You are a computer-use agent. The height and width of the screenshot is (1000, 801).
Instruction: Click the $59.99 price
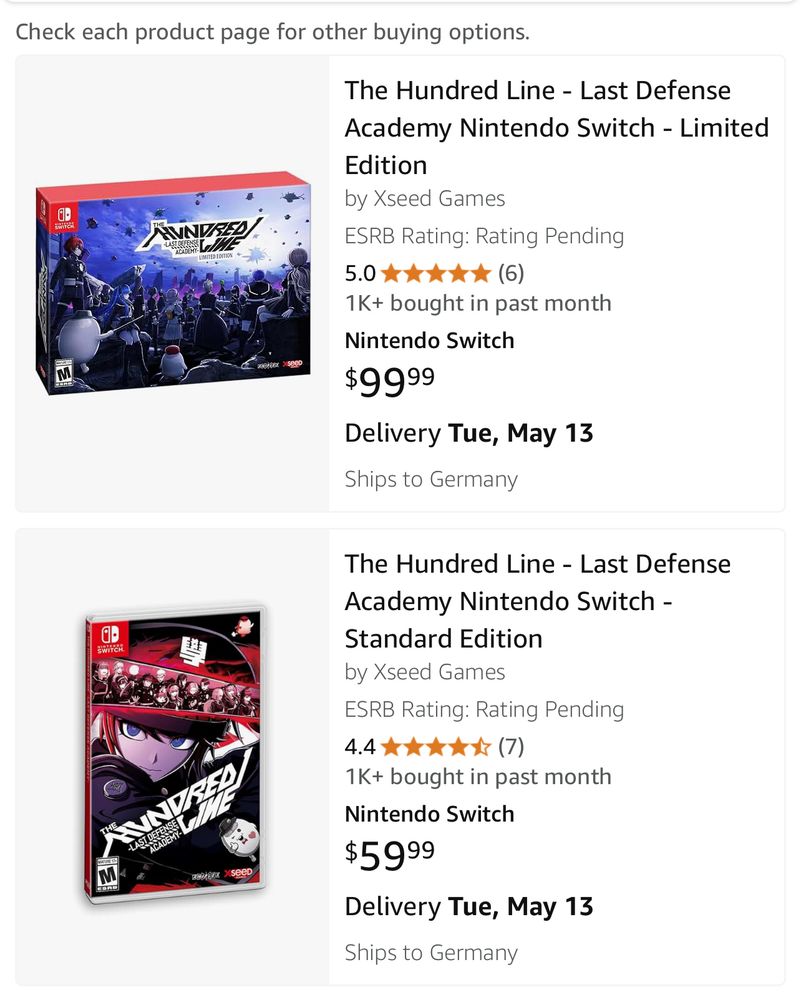(390, 854)
